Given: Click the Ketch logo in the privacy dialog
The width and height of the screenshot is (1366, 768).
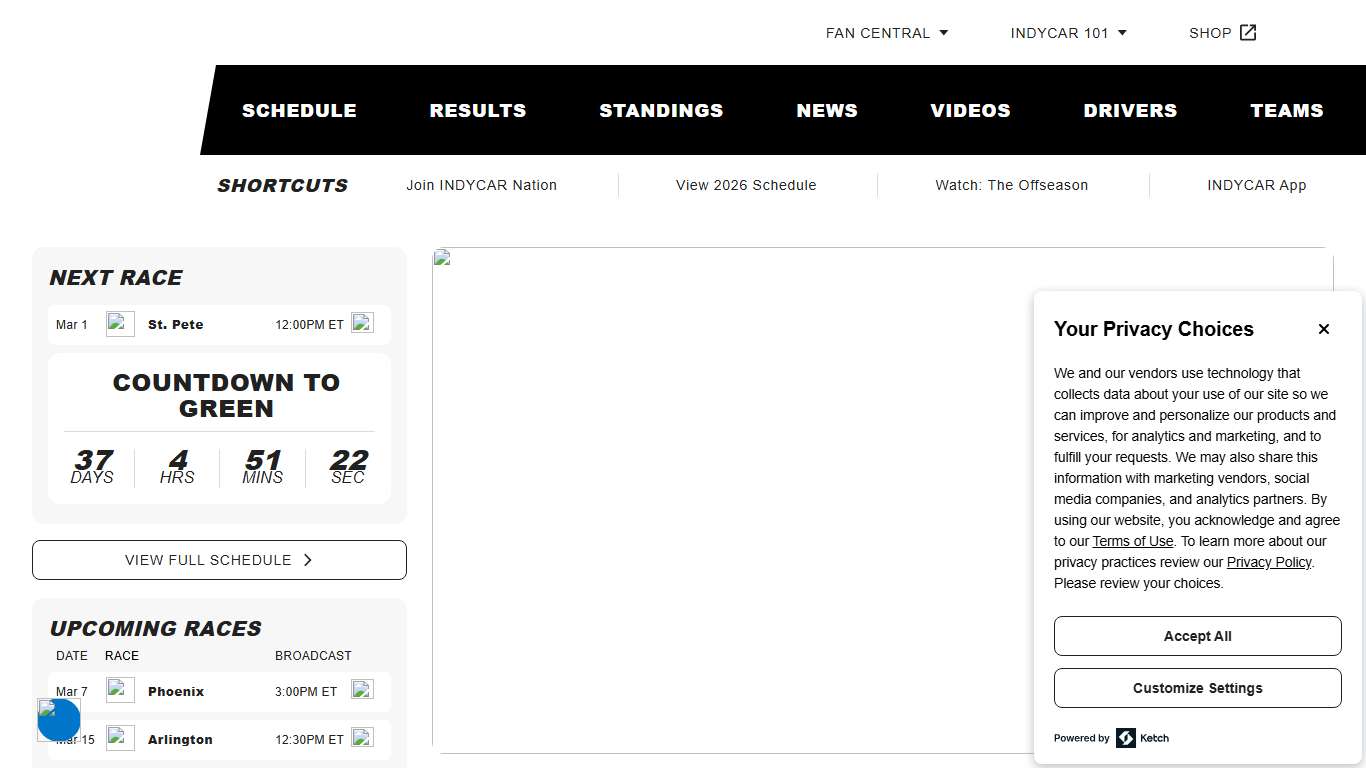Looking at the screenshot, I should (1125, 738).
